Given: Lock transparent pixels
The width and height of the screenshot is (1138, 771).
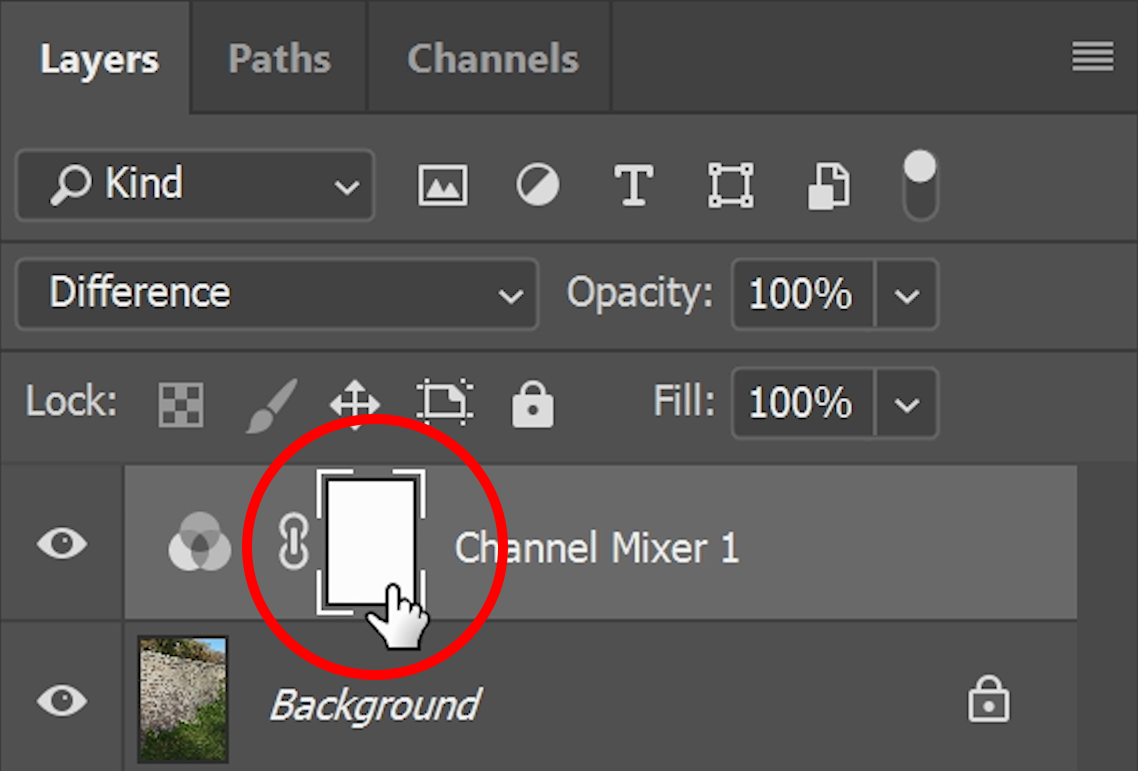Looking at the screenshot, I should pyautogui.click(x=181, y=404).
